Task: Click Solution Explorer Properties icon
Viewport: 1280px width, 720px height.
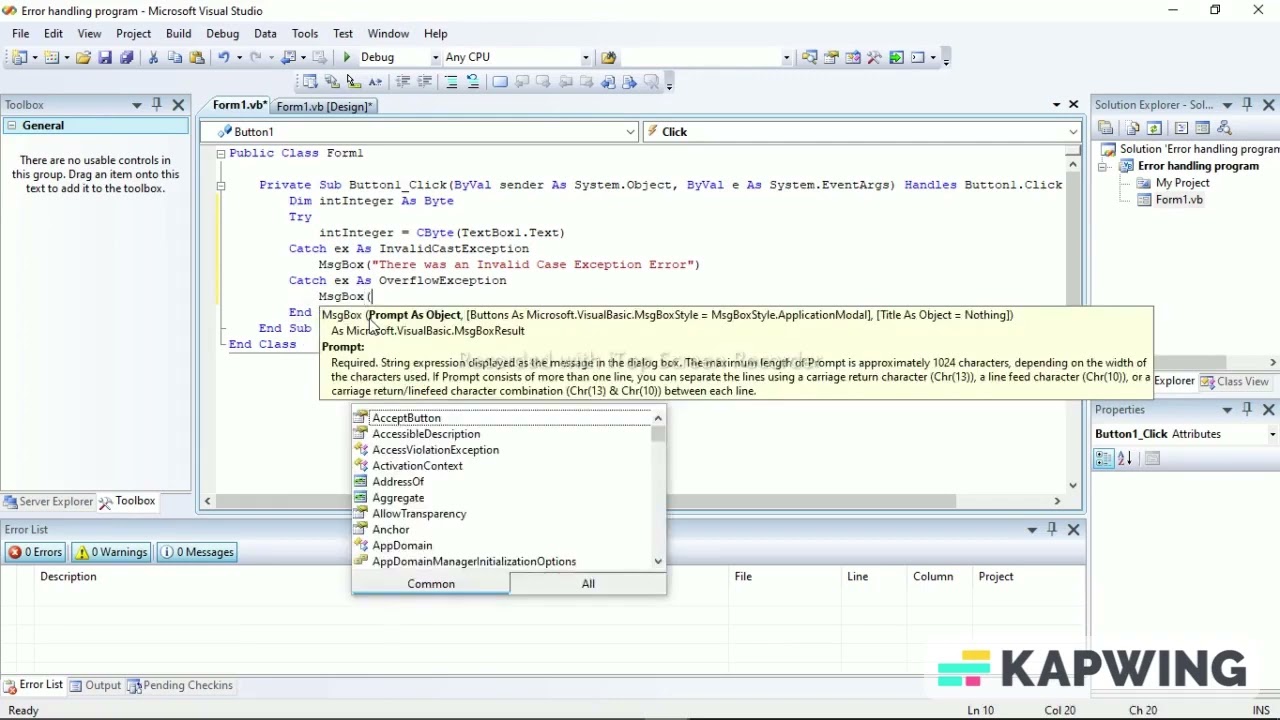Action: pos(1106,128)
